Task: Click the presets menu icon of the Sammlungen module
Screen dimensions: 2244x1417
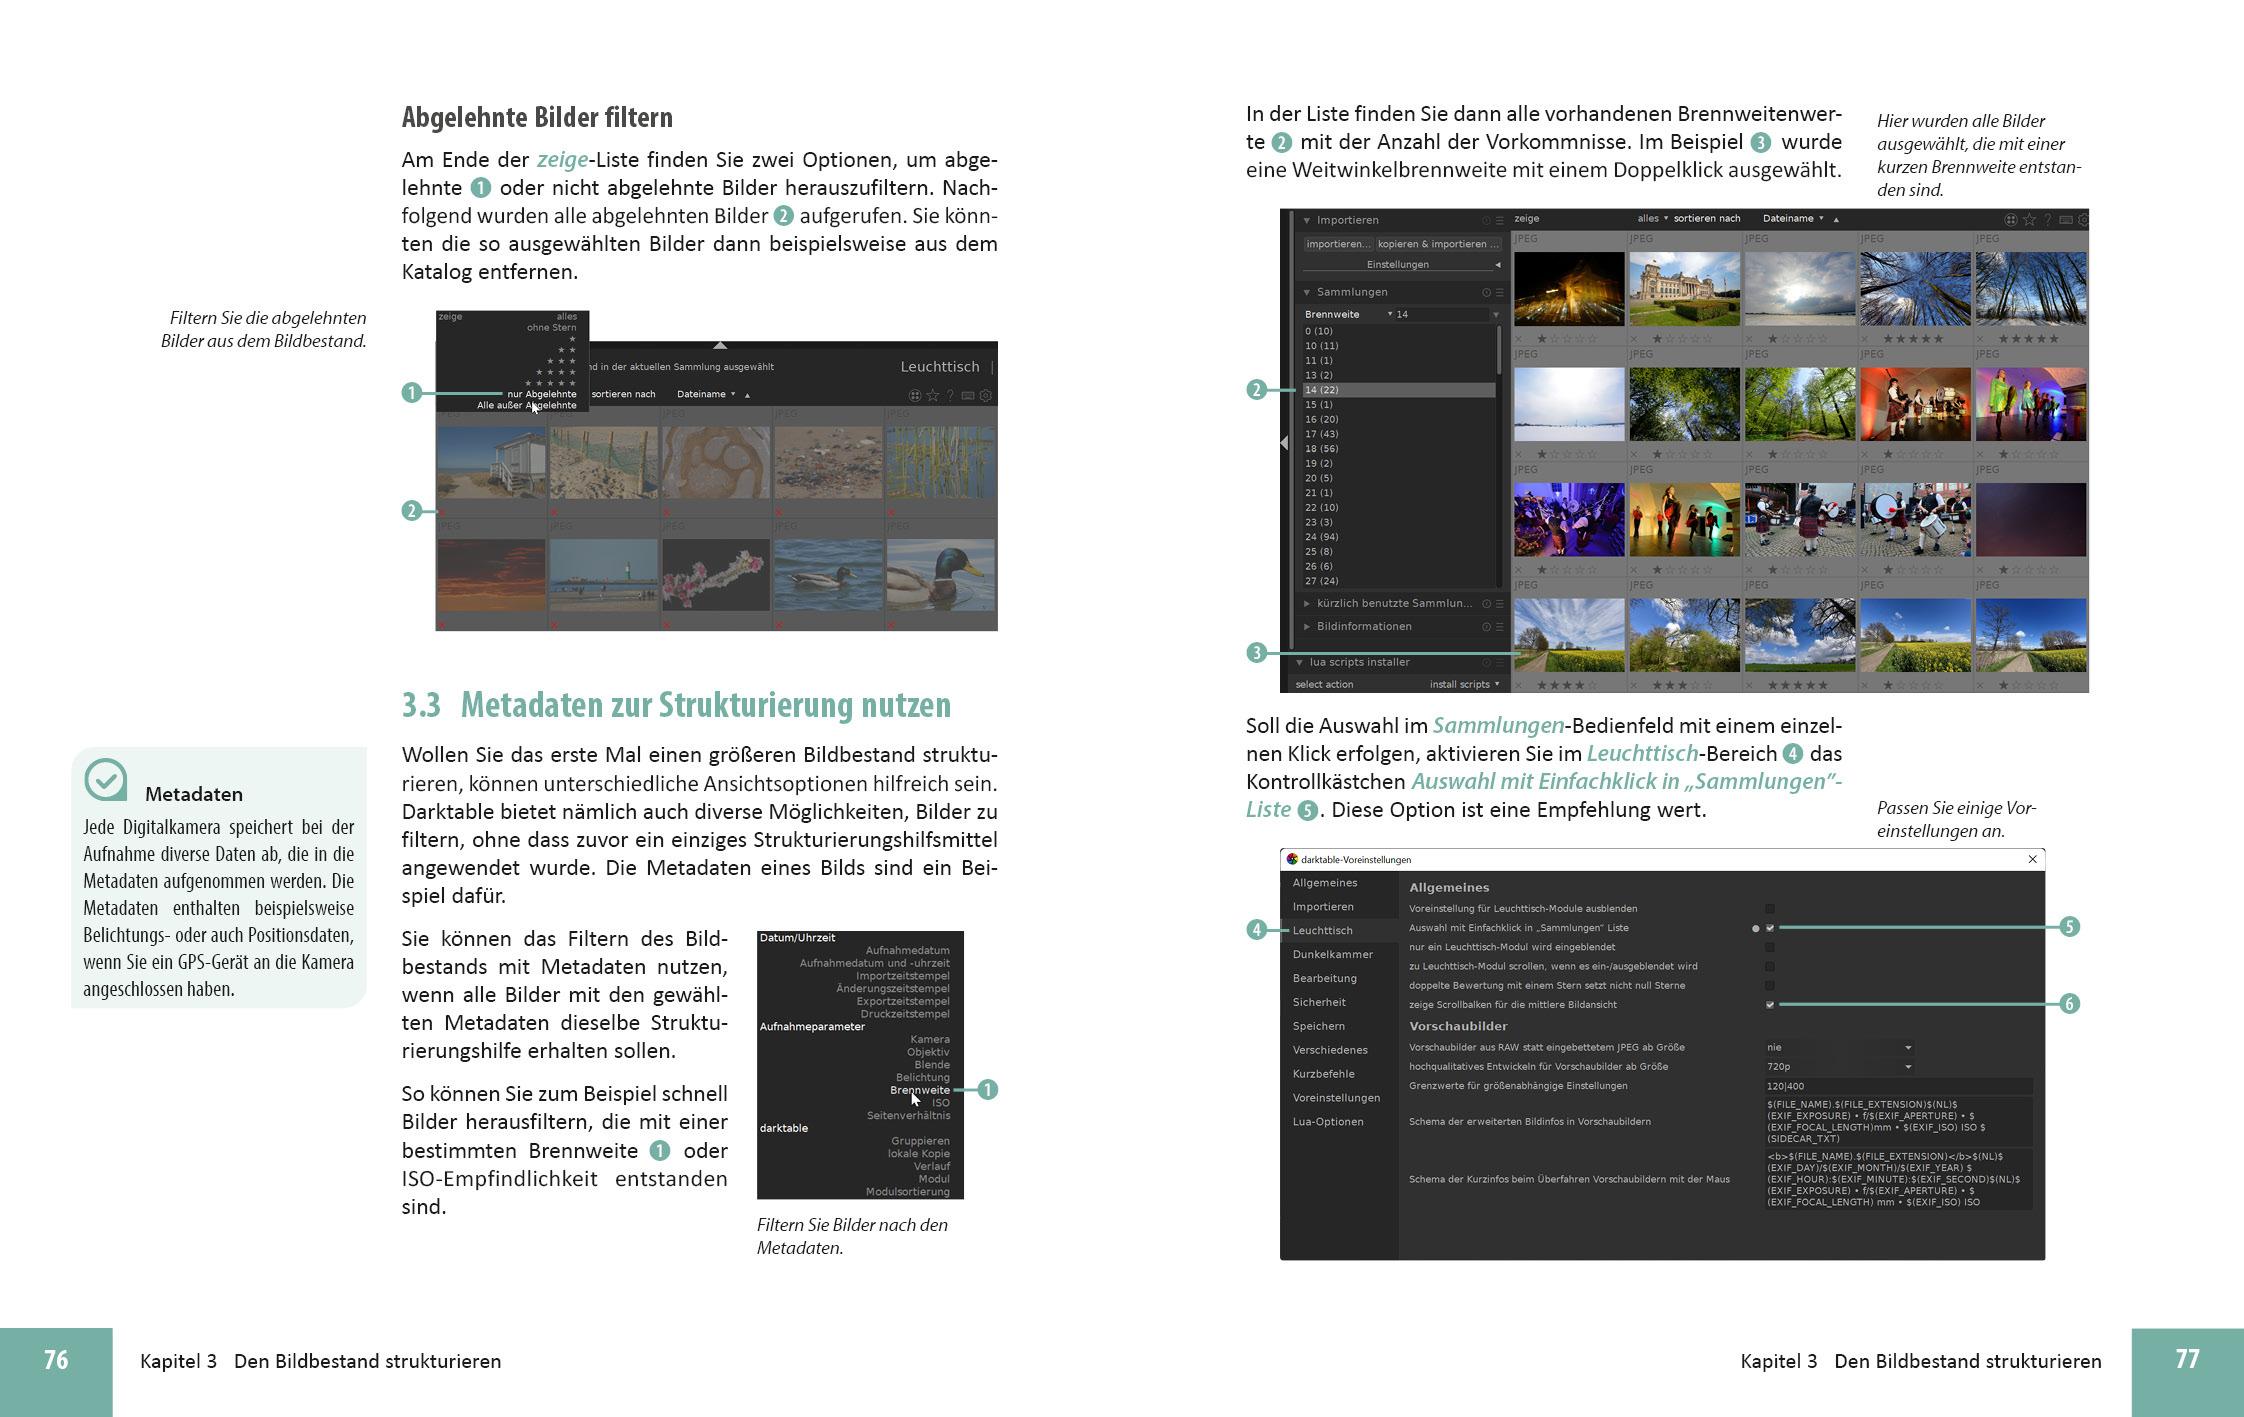Action: pyautogui.click(x=1499, y=292)
